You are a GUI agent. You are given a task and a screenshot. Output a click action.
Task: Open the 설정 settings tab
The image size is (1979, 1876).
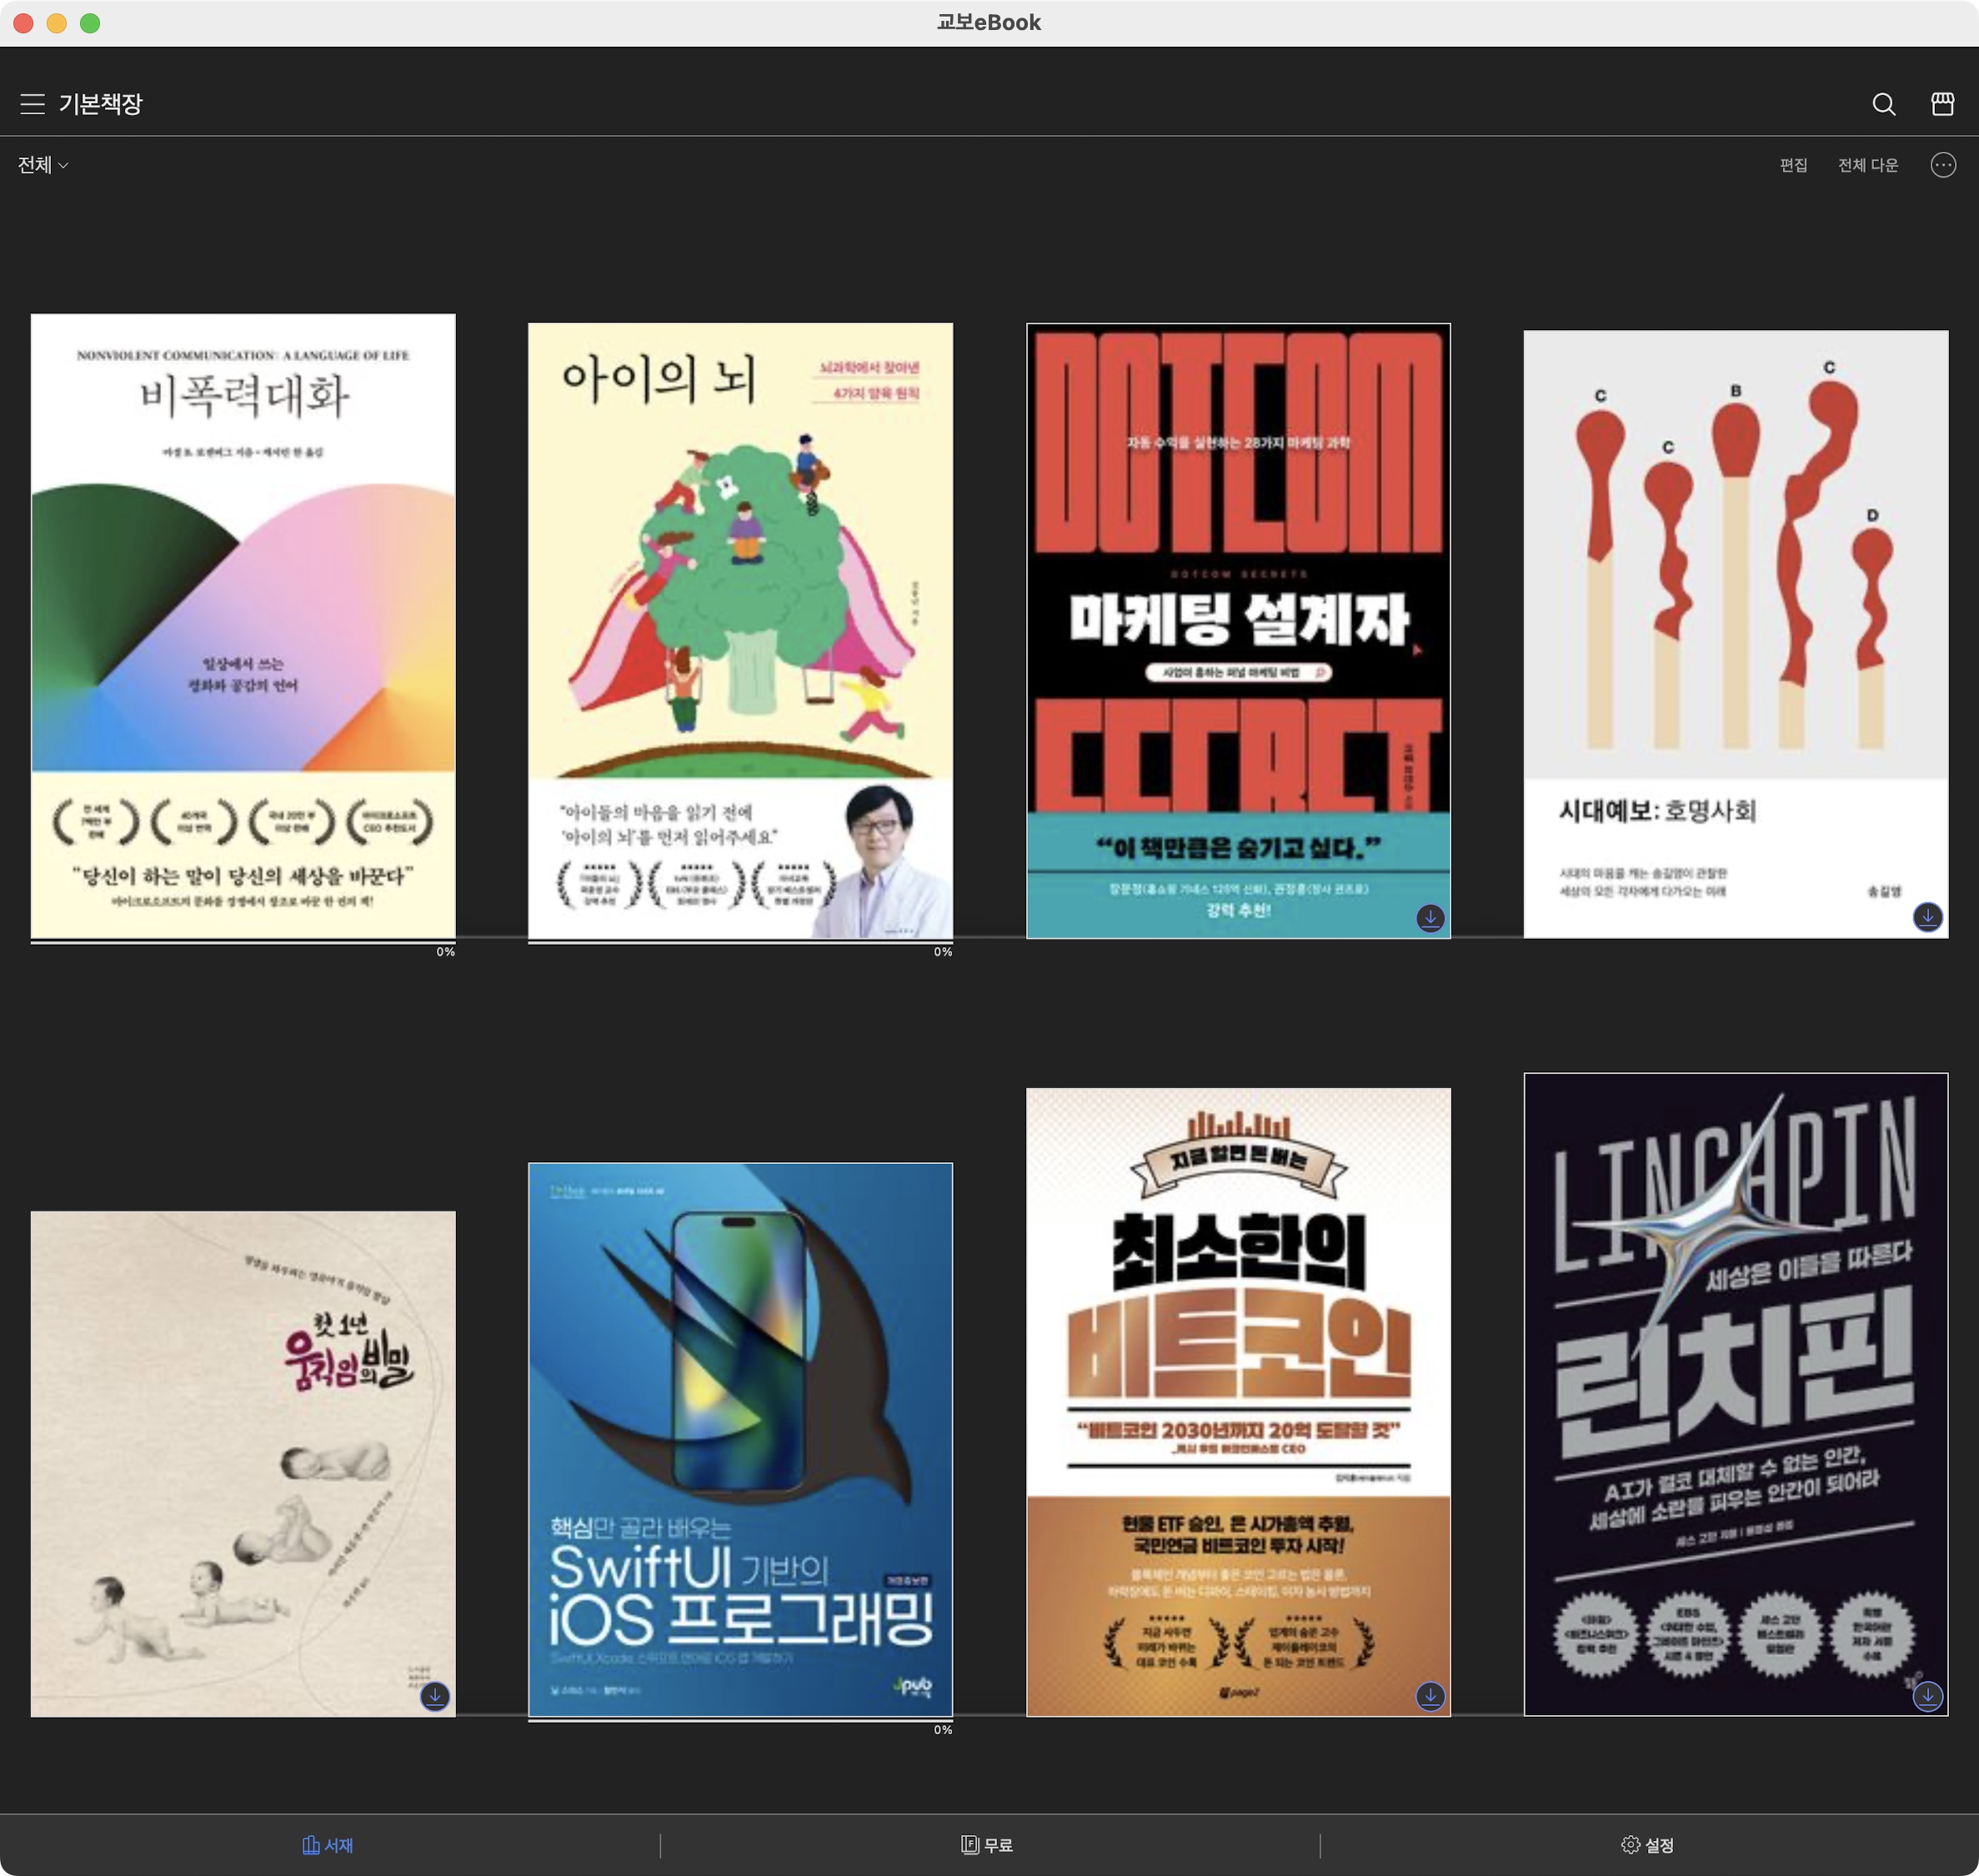[x=1647, y=1844]
